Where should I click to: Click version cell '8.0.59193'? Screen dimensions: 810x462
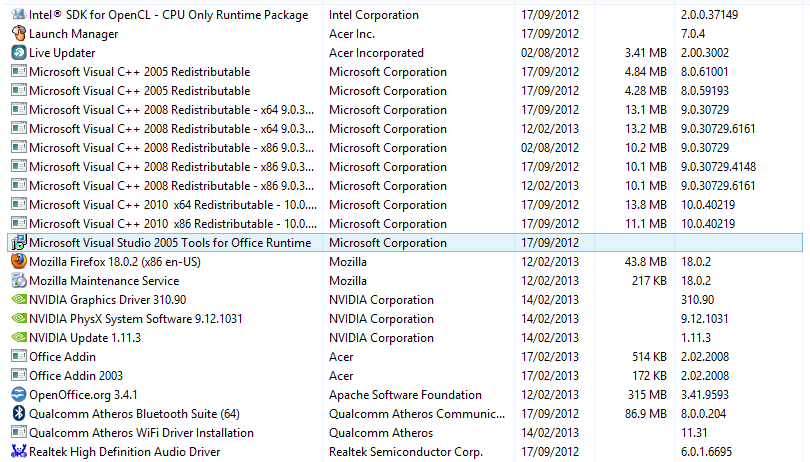click(705, 91)
